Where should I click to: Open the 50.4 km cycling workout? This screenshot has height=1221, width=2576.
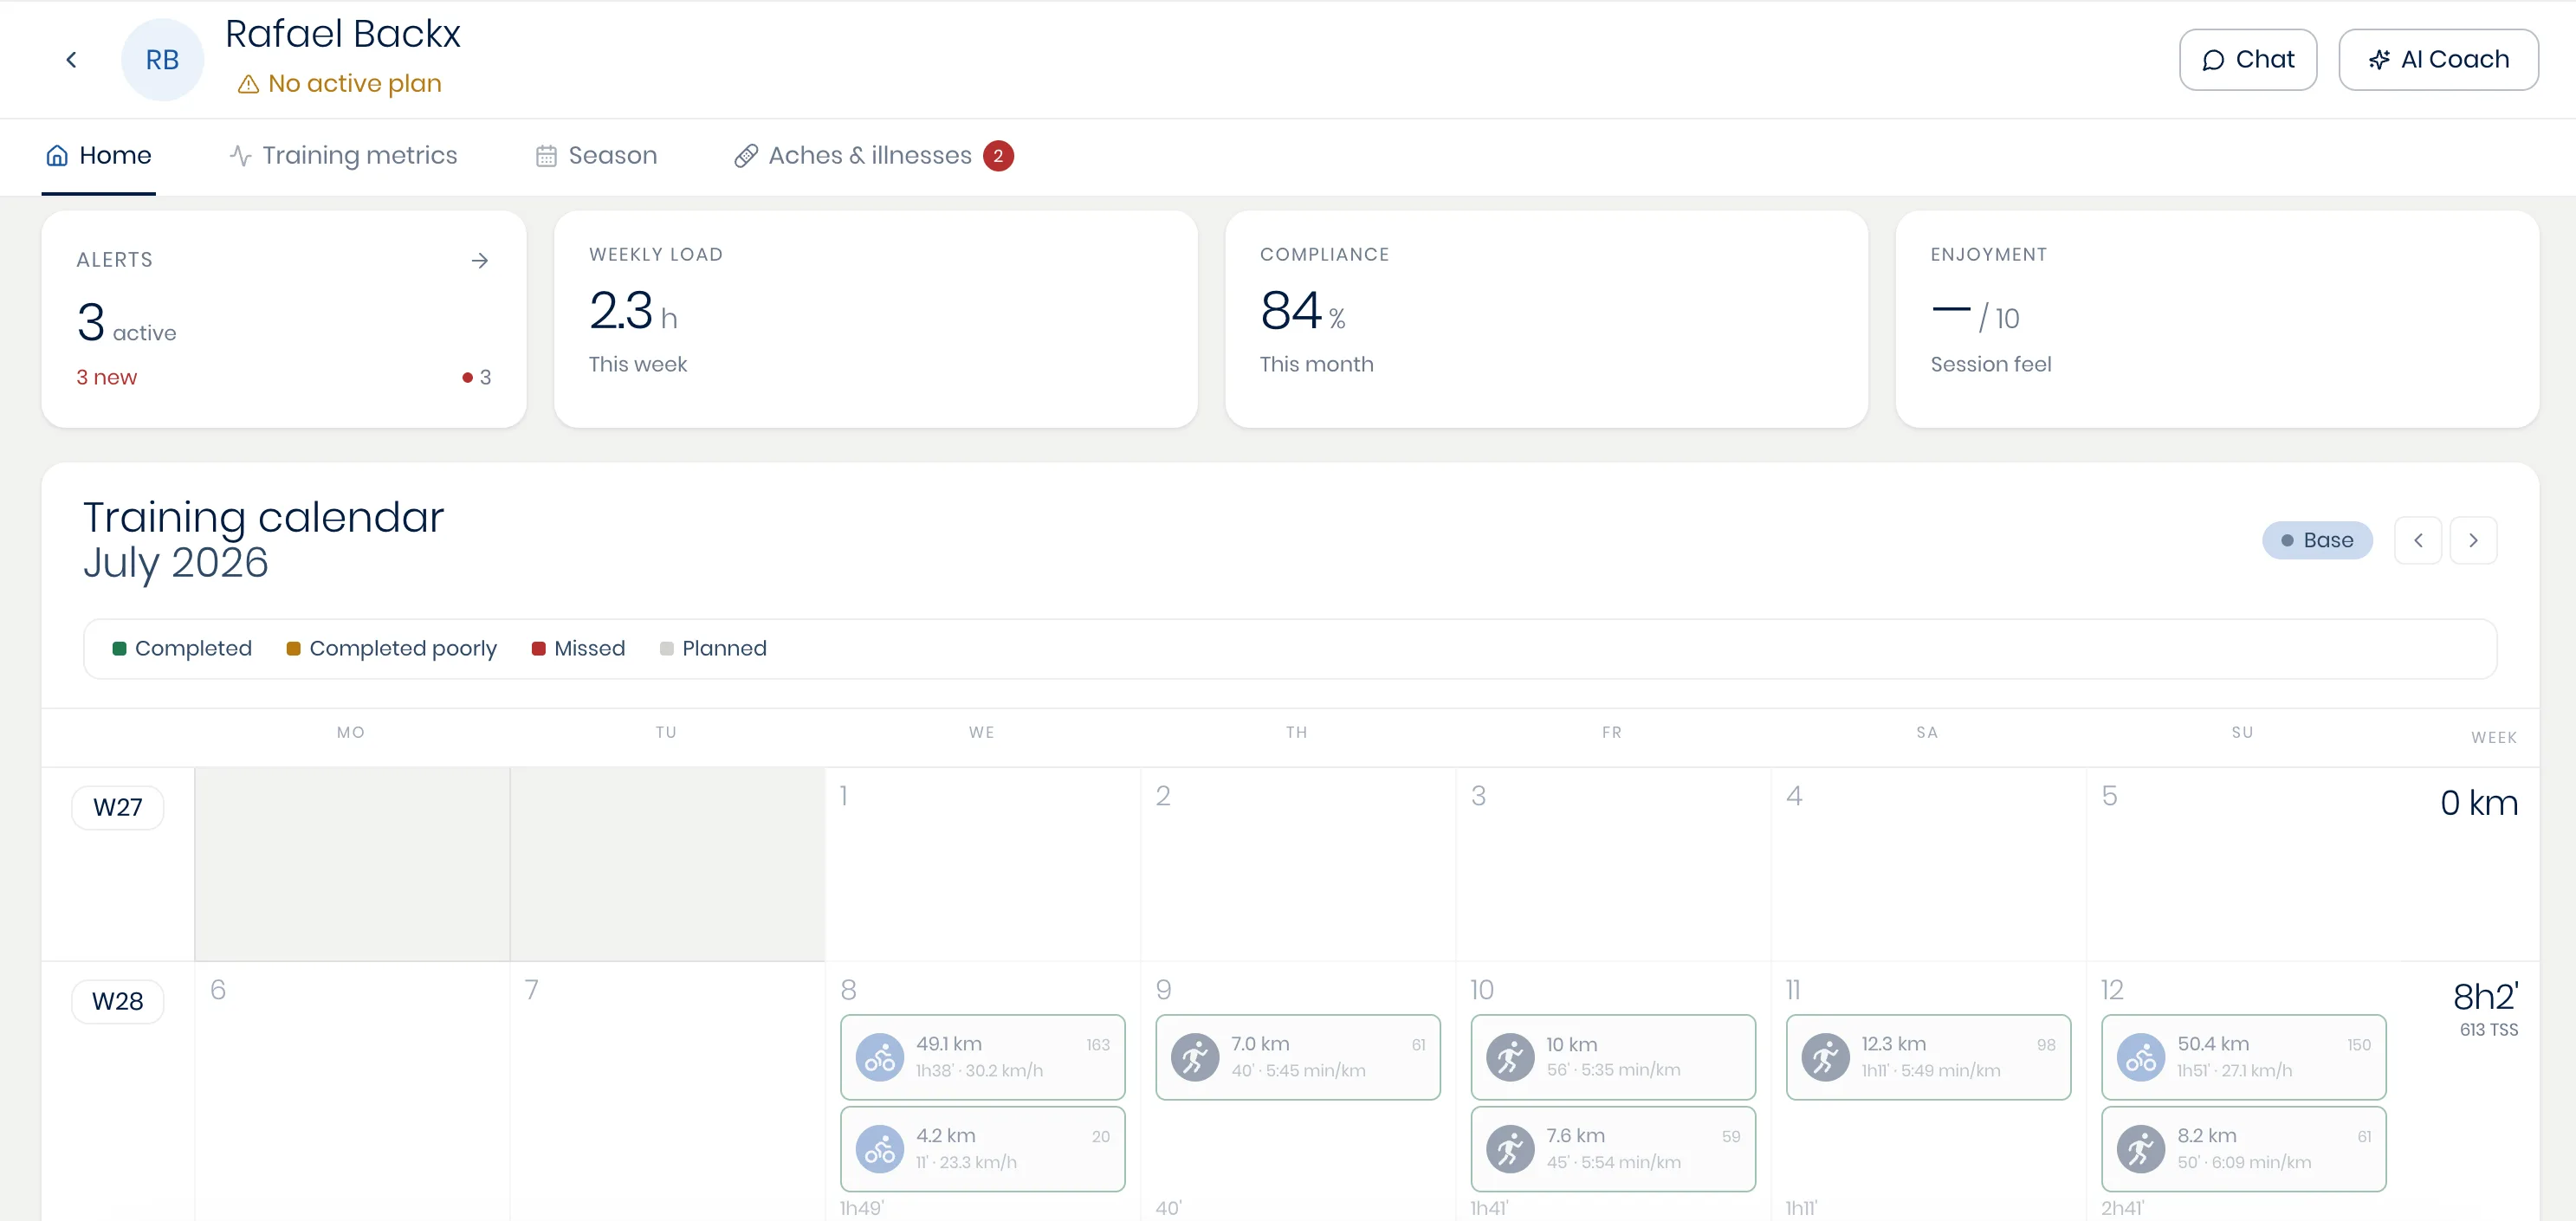[x=2244, y=1057]
